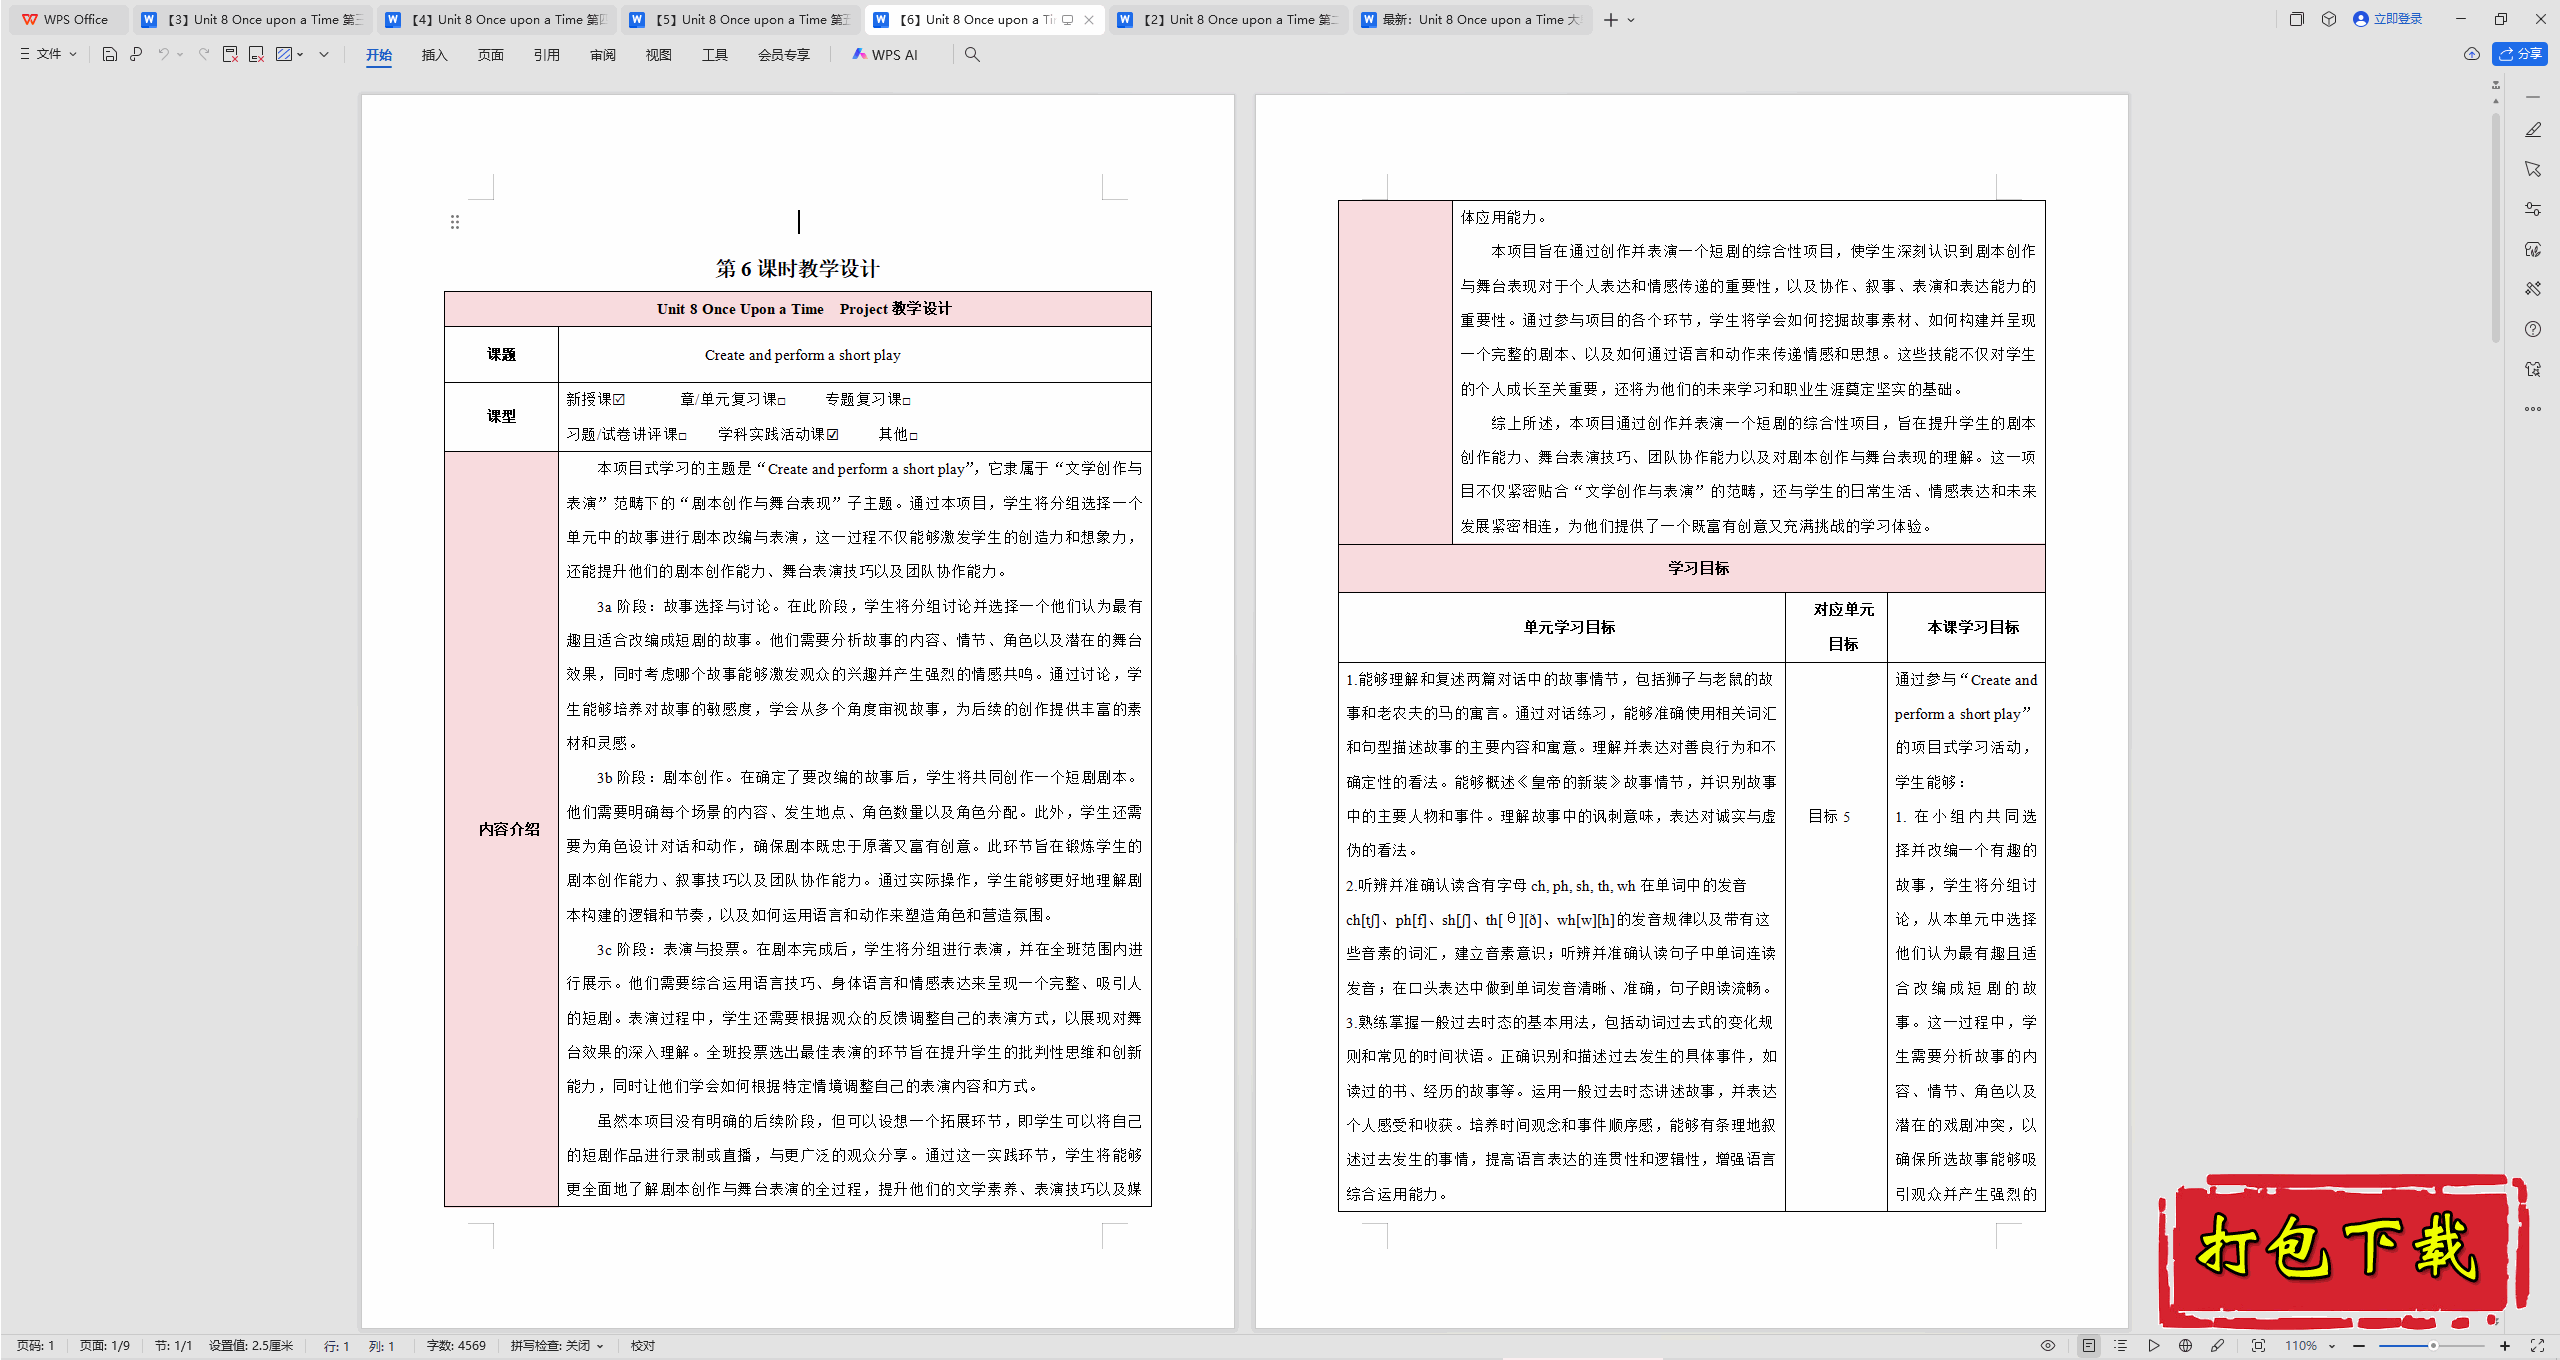Screen dimensions: 2560x1360
Task: Click the paragraph drag handle dots at the top of page one
Action: point(455,222)
